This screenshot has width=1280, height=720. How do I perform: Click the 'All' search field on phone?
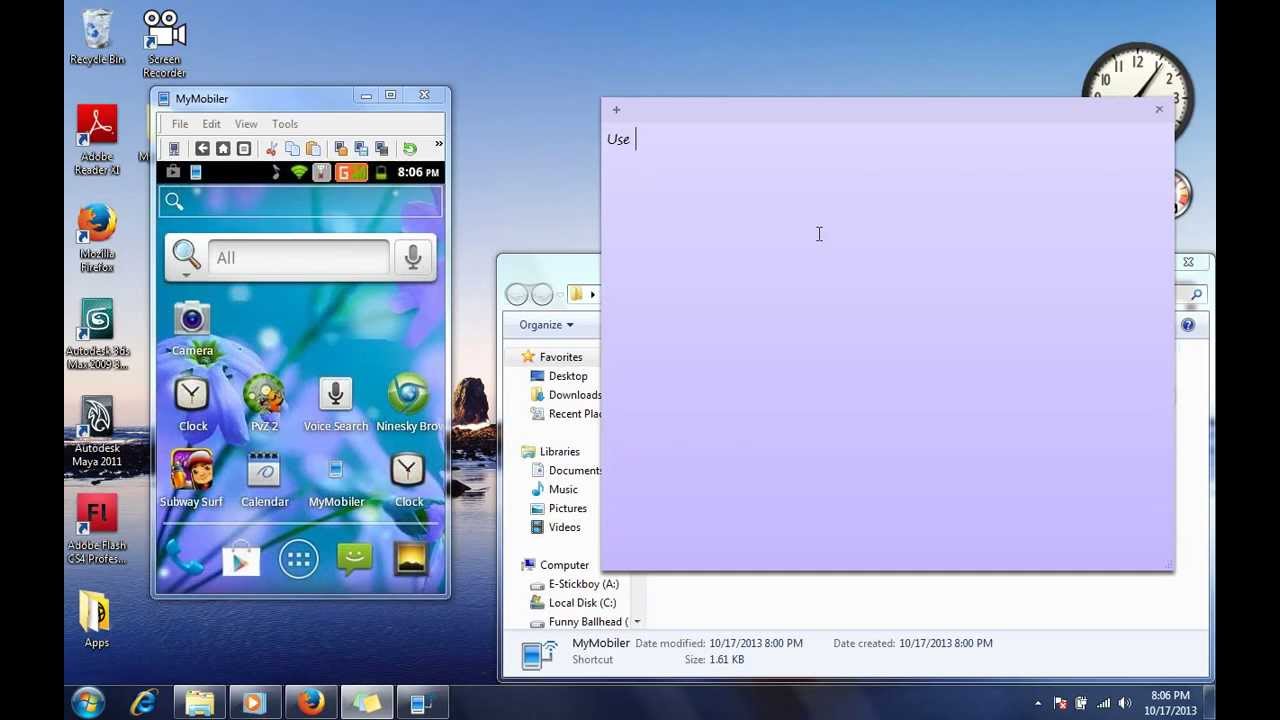point(298,258)
